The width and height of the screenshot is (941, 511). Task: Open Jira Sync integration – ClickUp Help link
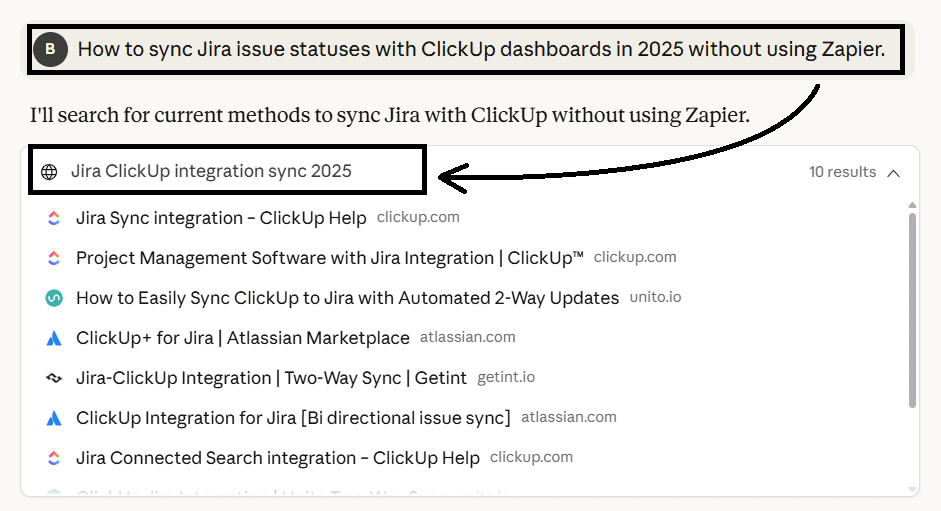click(221, 218)
